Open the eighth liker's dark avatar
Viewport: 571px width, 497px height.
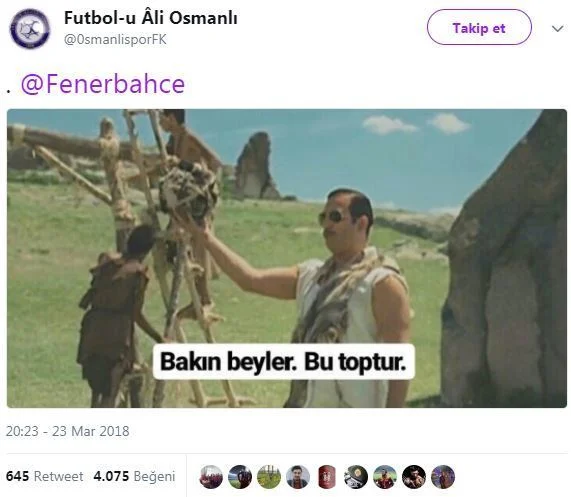click(x=414, y=477)
